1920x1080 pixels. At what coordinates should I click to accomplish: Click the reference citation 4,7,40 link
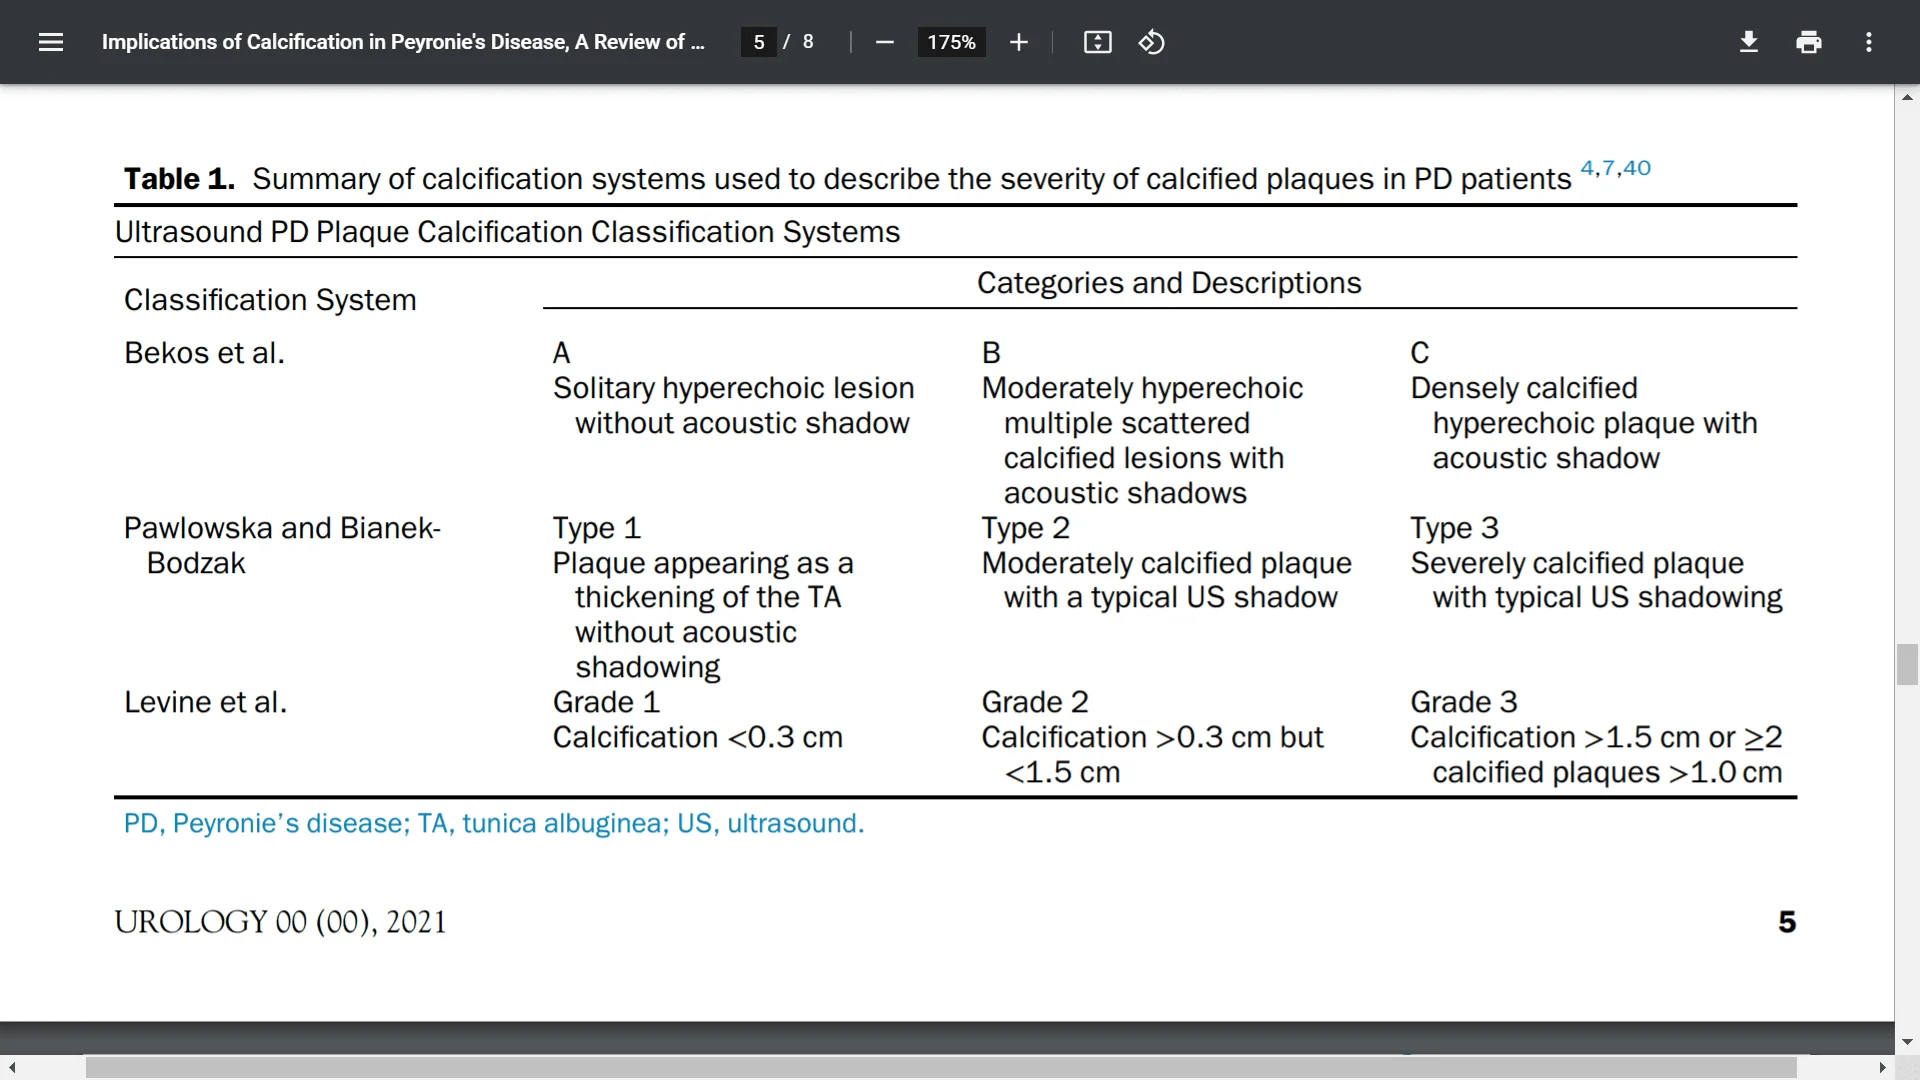[x=1615, y=168]
